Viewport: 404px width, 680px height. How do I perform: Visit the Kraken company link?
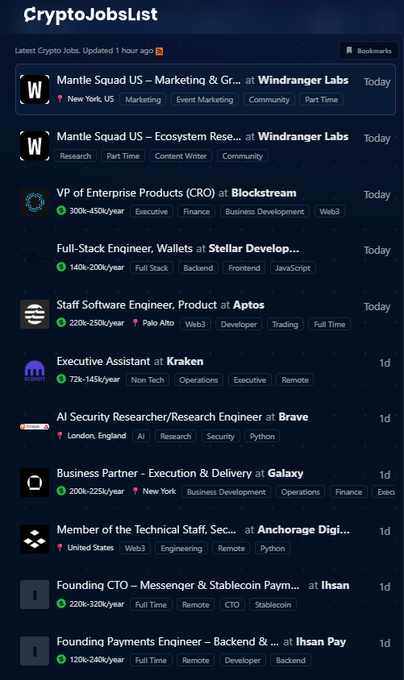[185, 361]
